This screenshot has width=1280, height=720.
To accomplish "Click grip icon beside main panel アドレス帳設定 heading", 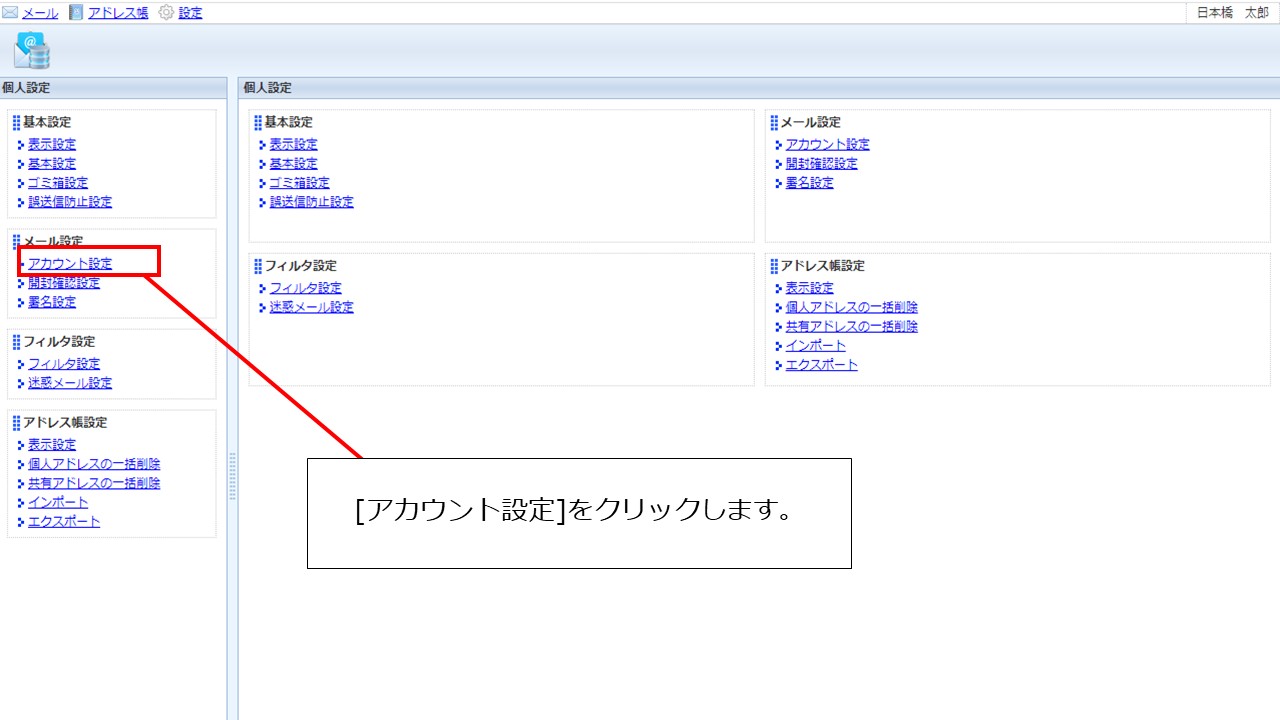I will coord(774,266).
